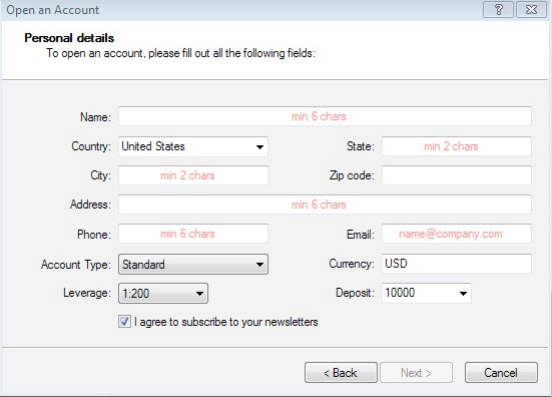Click inside the Phone field
The height and width of the screenshot is (397, 552).
click(193, 234)
